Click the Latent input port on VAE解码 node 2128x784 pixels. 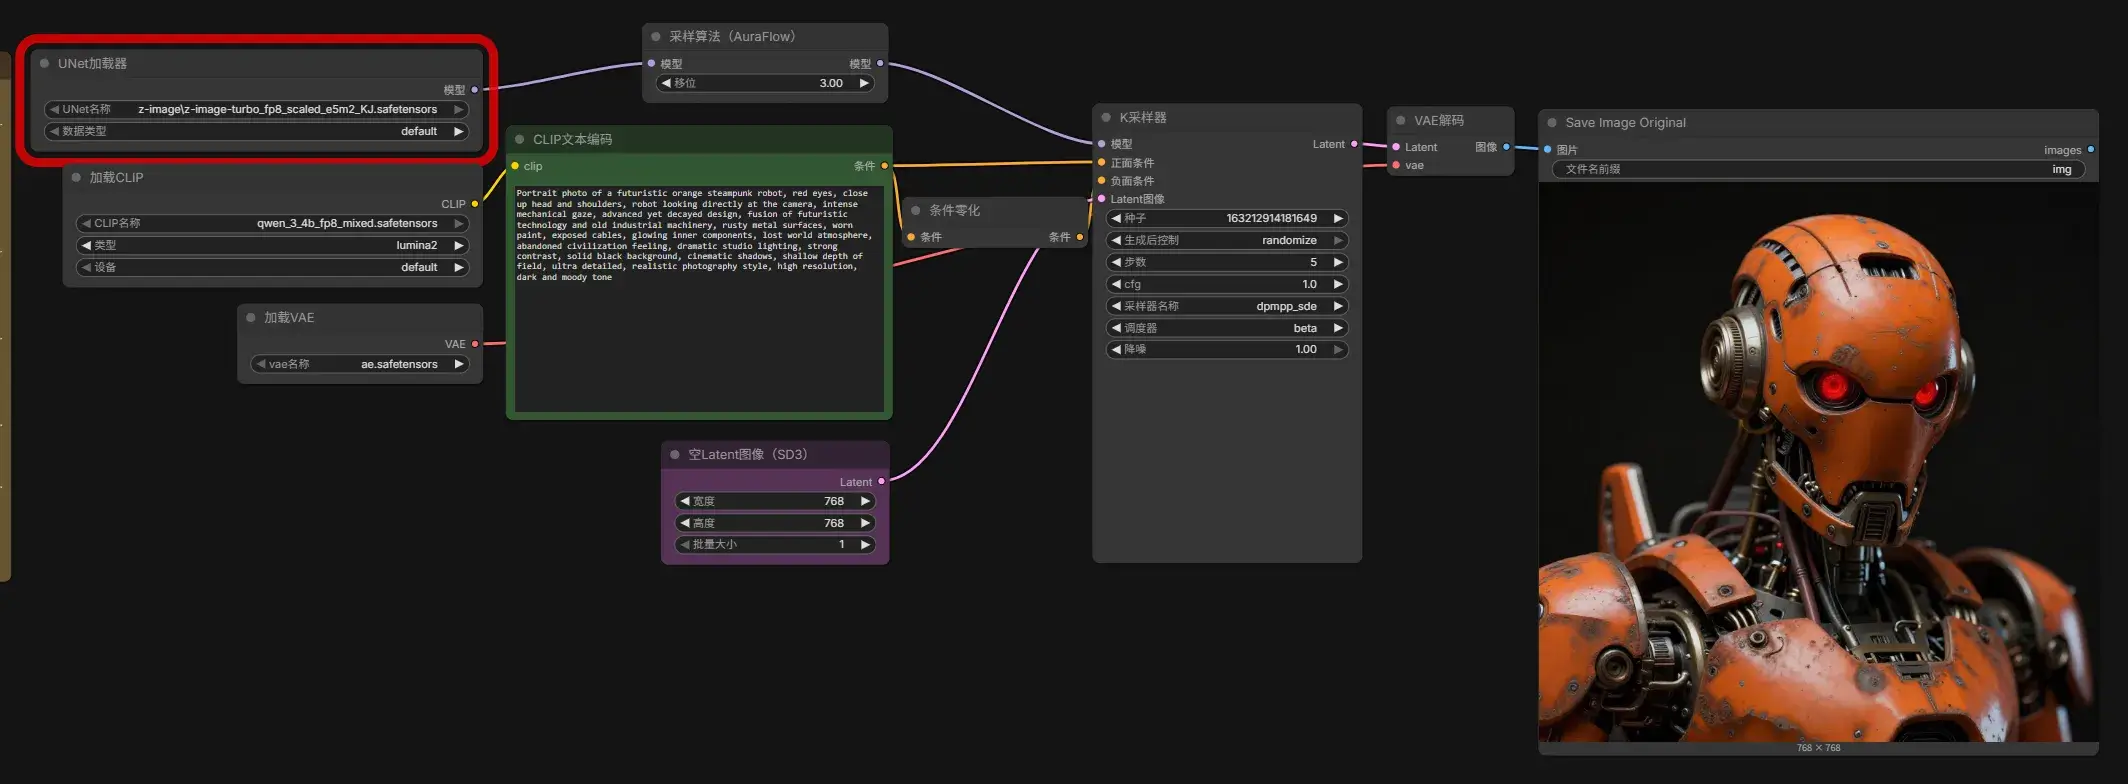tap(1396, 147)
